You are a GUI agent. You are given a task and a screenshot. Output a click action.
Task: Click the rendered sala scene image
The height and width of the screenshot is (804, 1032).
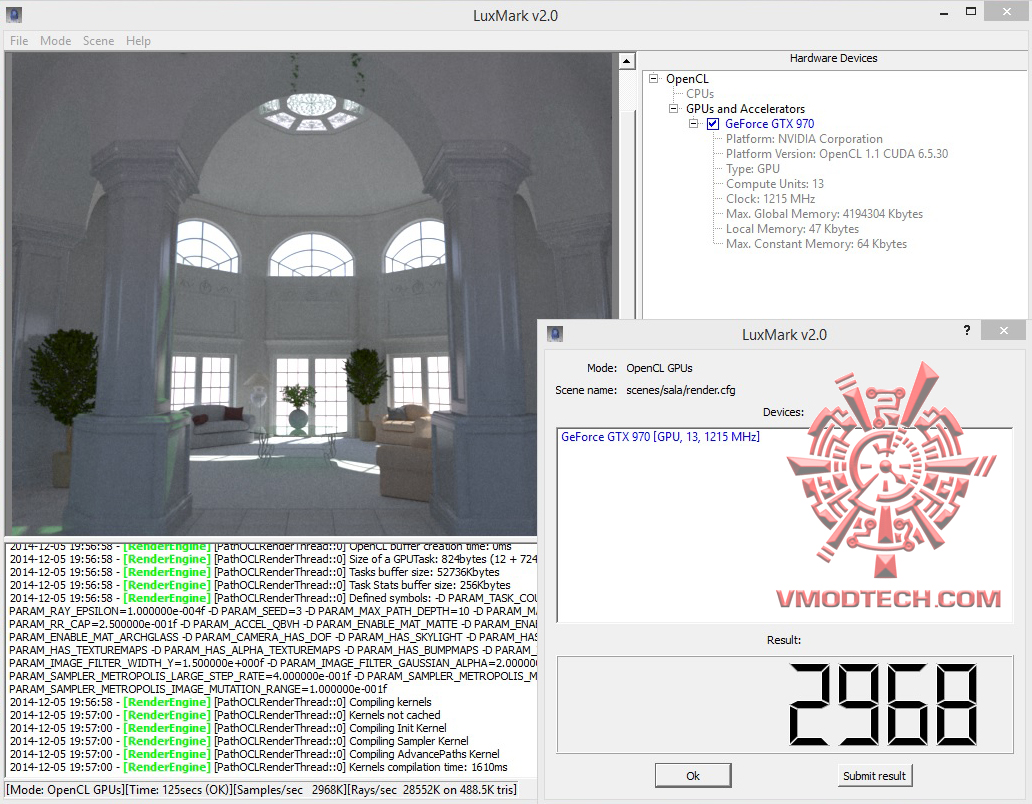click(312, 294)
